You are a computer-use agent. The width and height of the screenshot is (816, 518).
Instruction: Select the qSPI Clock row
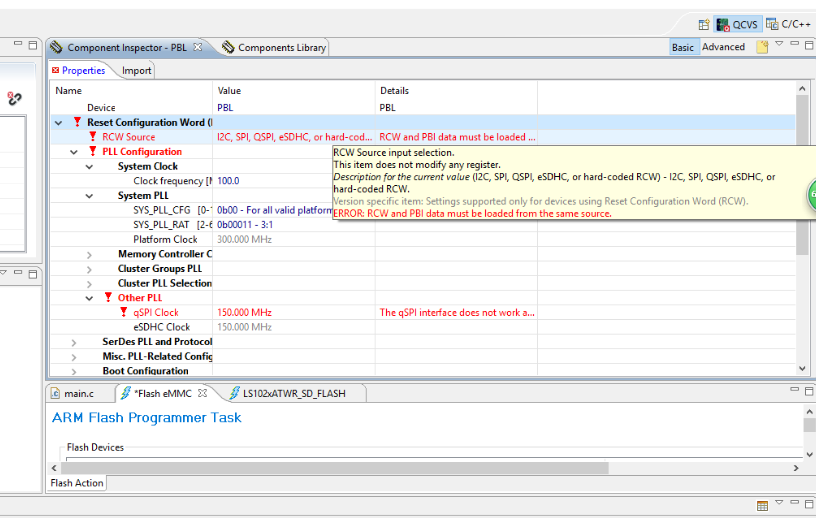(423, 312)
